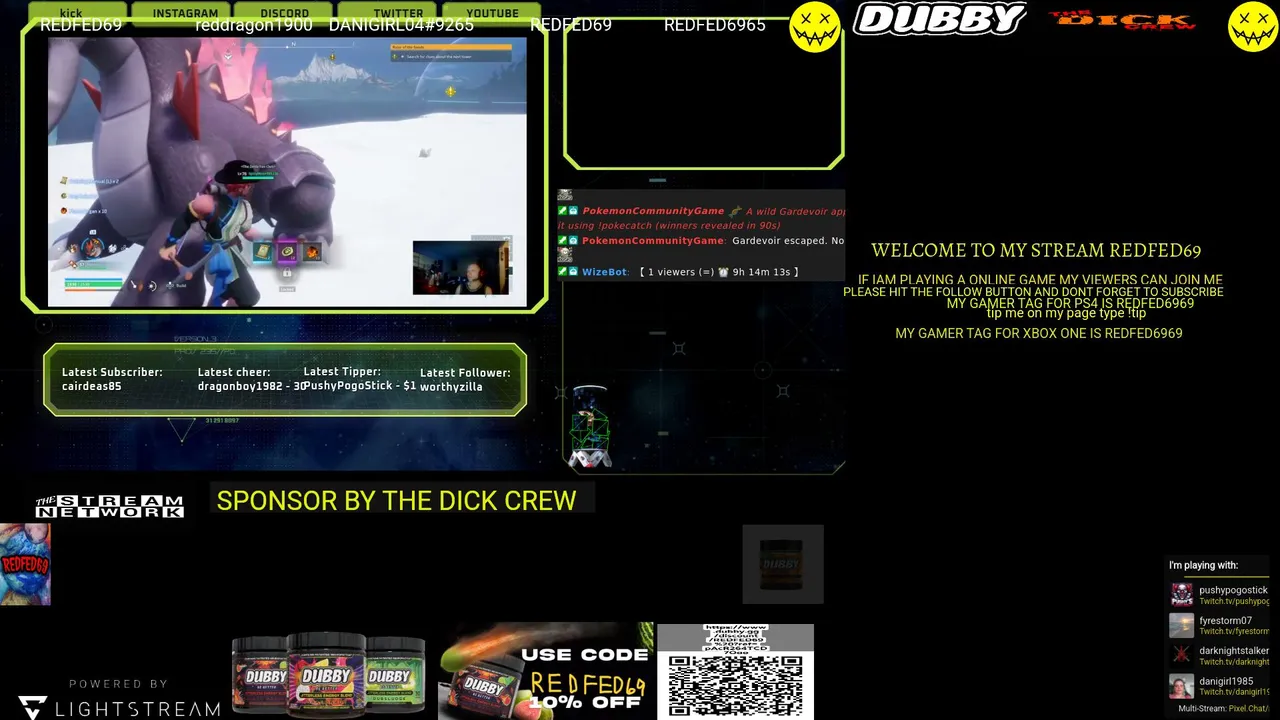Click the REDFED6965 handle label
The width and height of the screenshot is (1280, 720).
[x=715, y=25]
